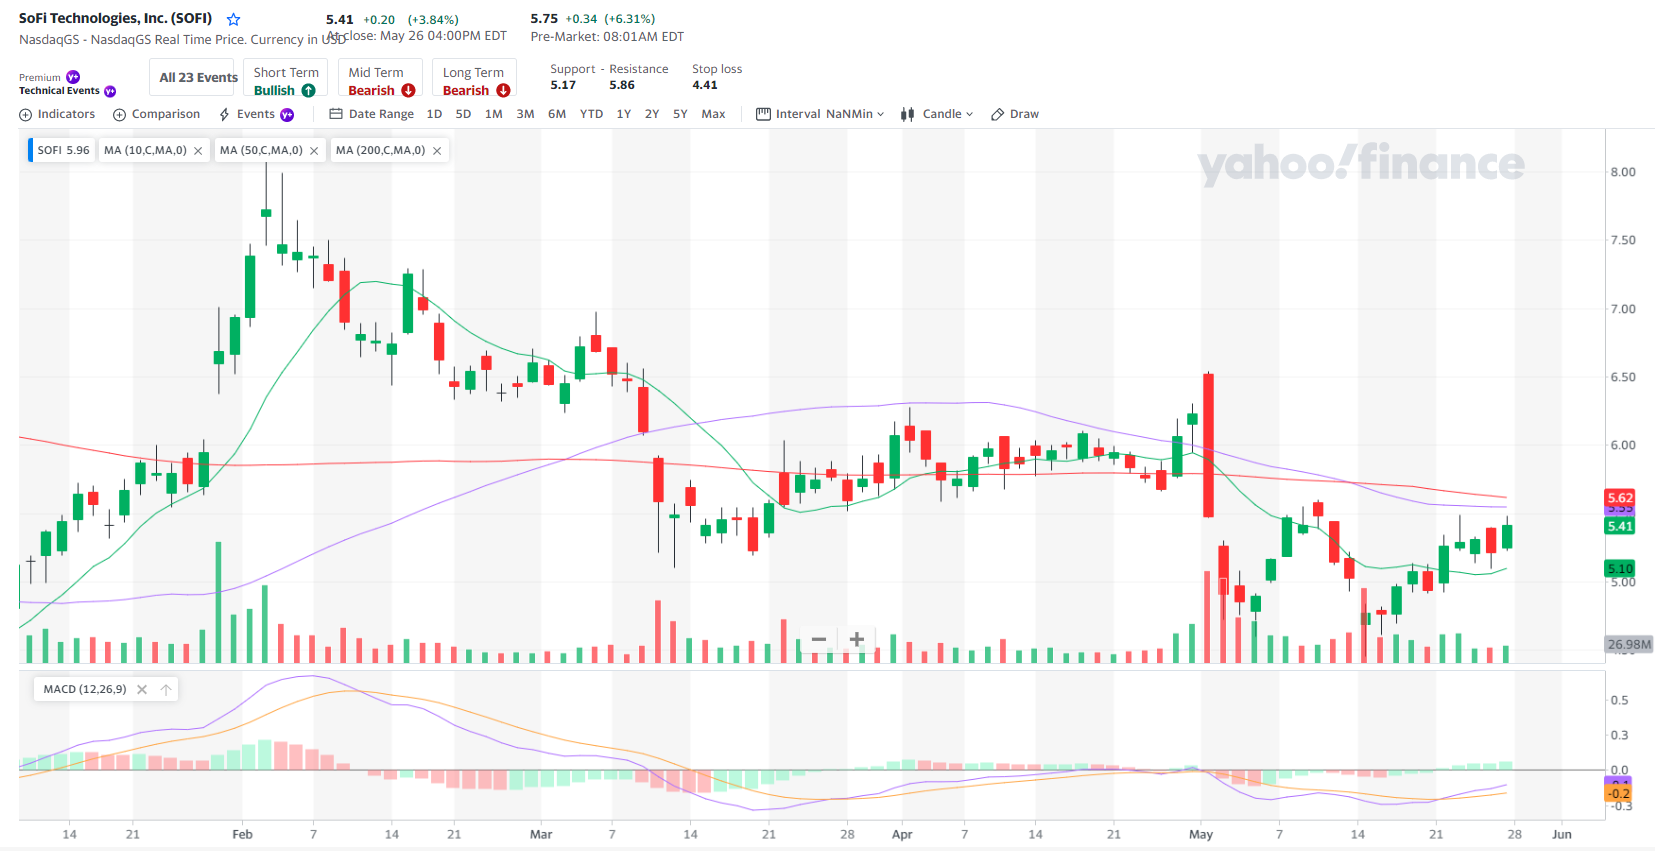1655x851 pixels.
Task: Set range to 3M
Action: [525, 114]
